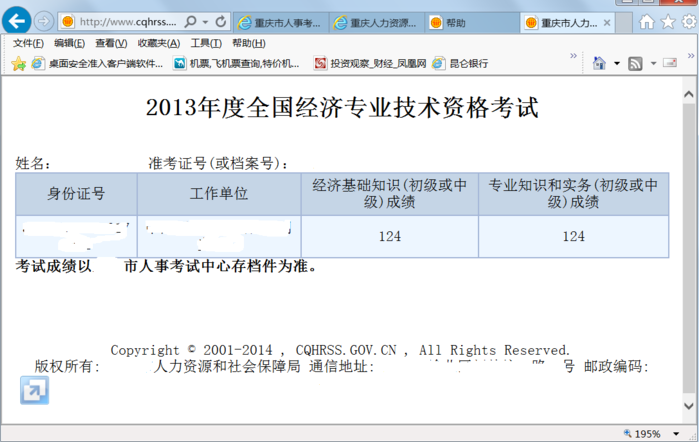Expand the address bar dropdown arrow
Image resolution: width=700 pixels, height=442 pixels.
(205, 21)
